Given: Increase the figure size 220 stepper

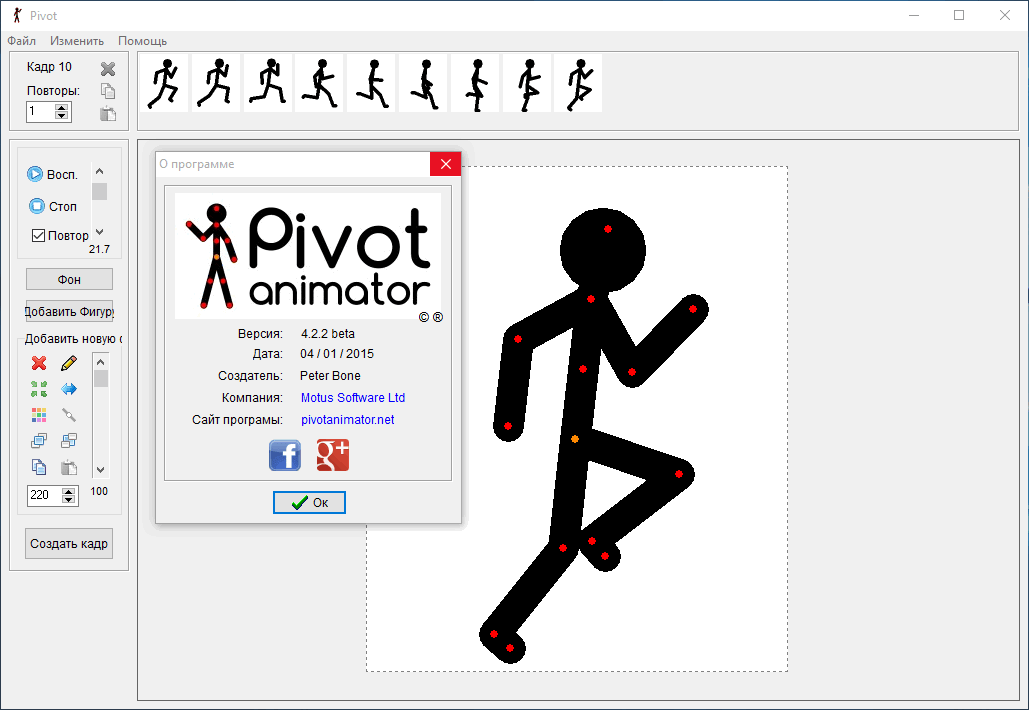Looking at the screenshot, I should [x=69, y=491].
